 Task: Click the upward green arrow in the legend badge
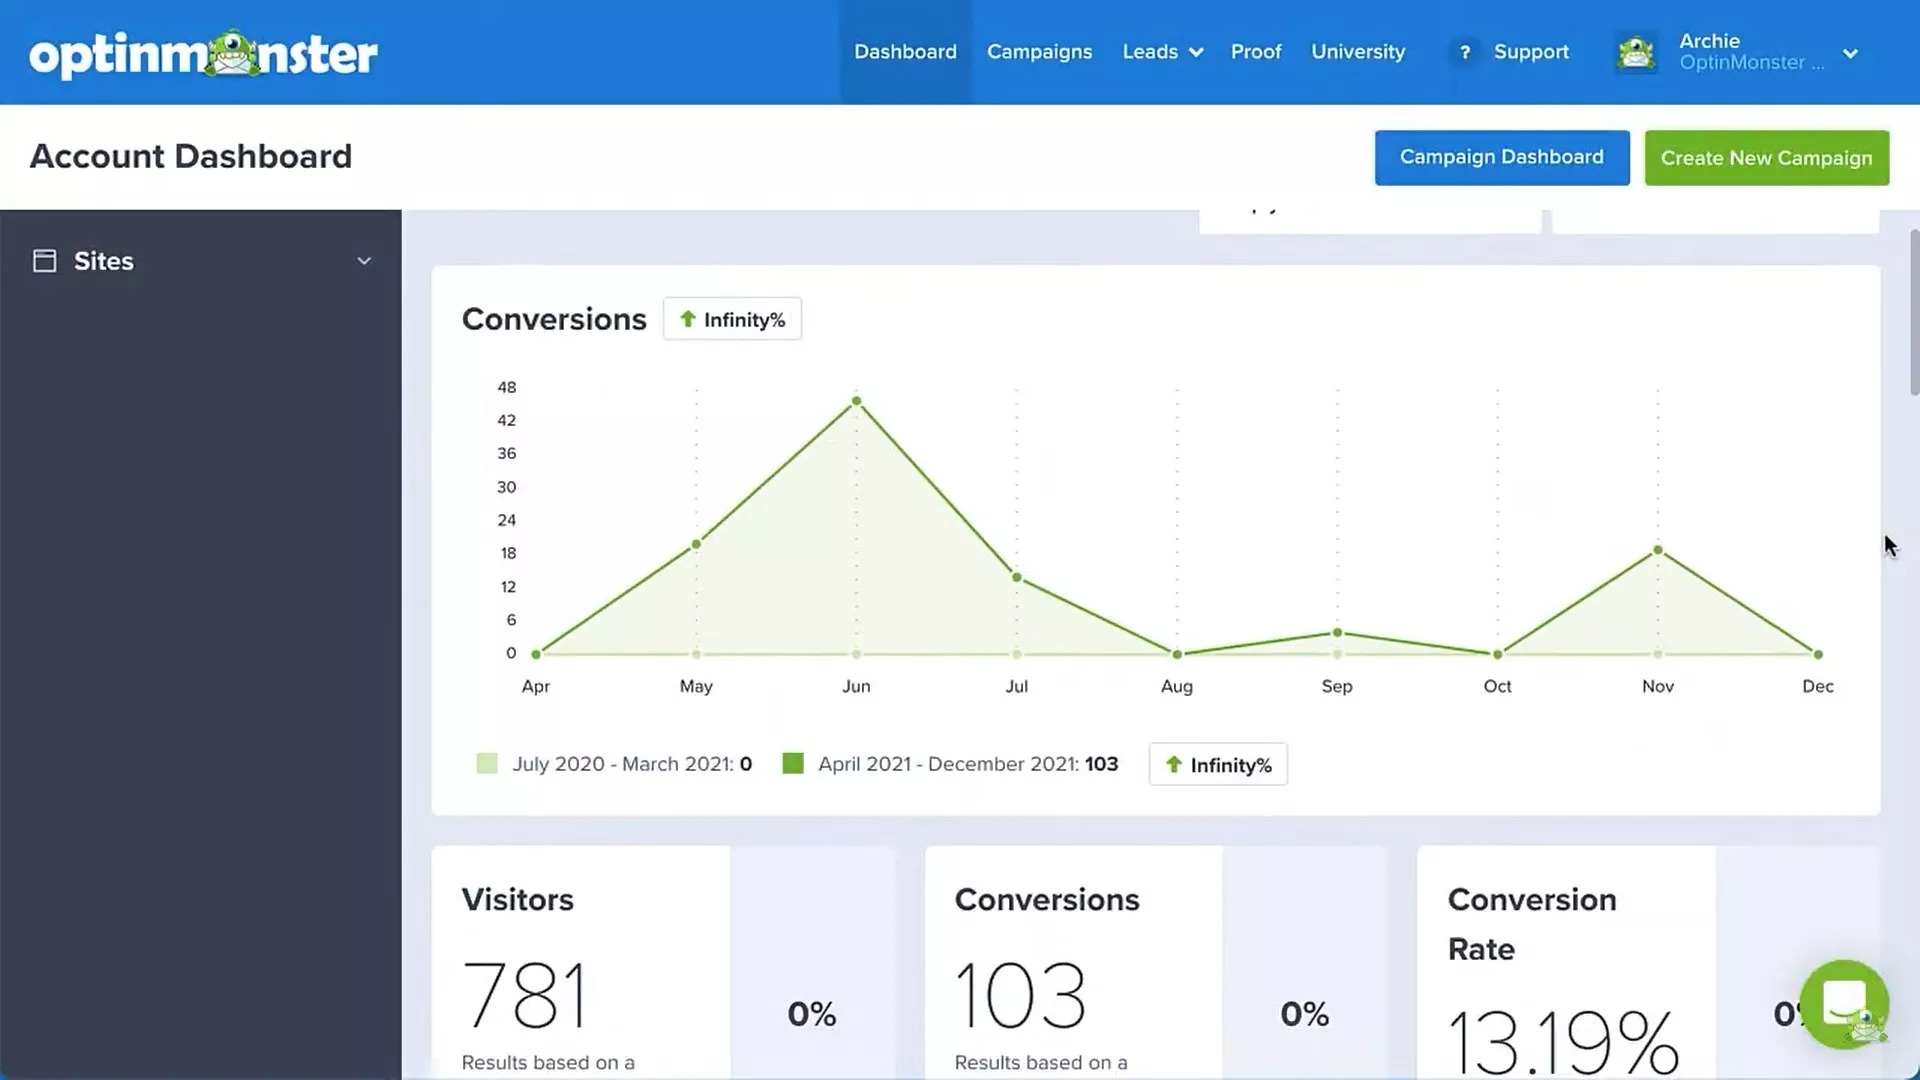tap(1175, 764)
